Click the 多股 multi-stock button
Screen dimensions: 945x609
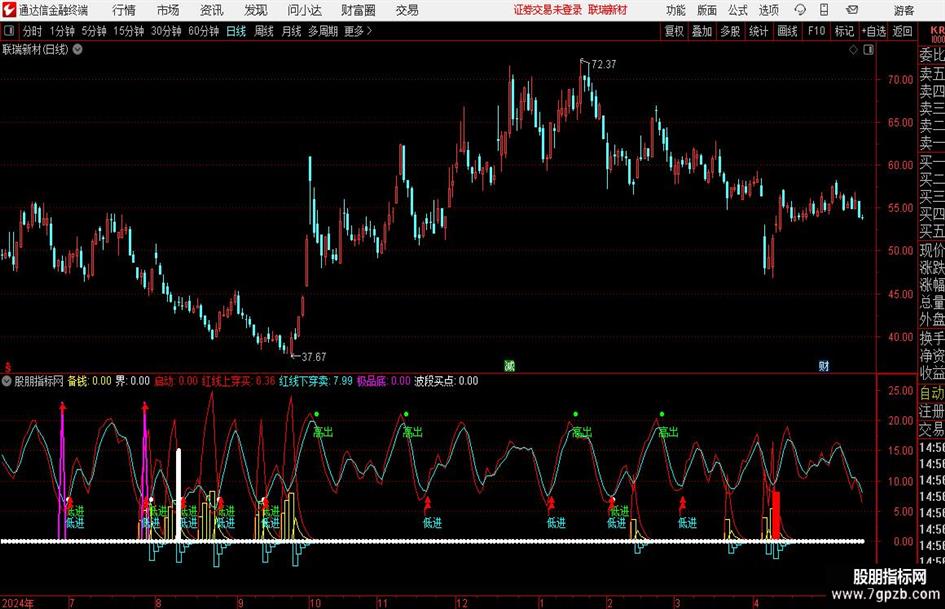730,31
